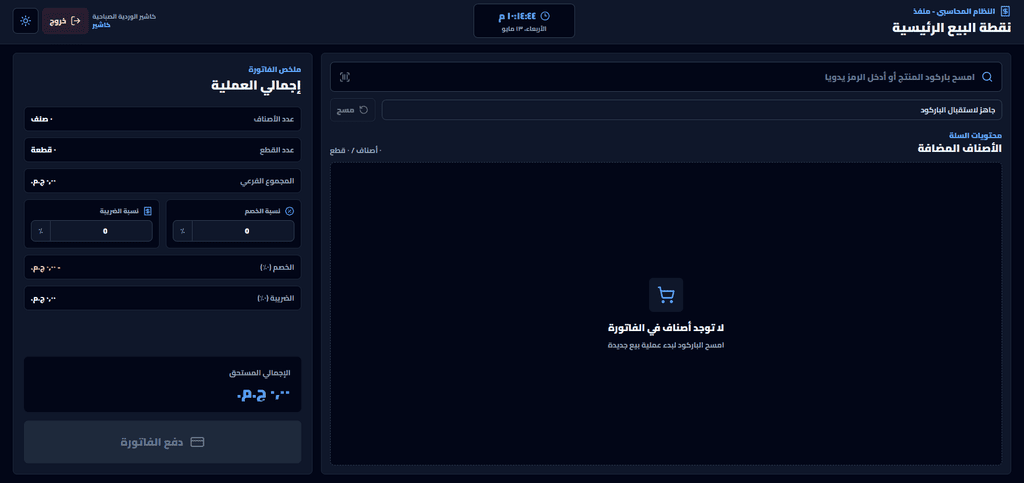Click the magnifier search icon
Screen dimensions: 1024x483
[x=987, y=77]
